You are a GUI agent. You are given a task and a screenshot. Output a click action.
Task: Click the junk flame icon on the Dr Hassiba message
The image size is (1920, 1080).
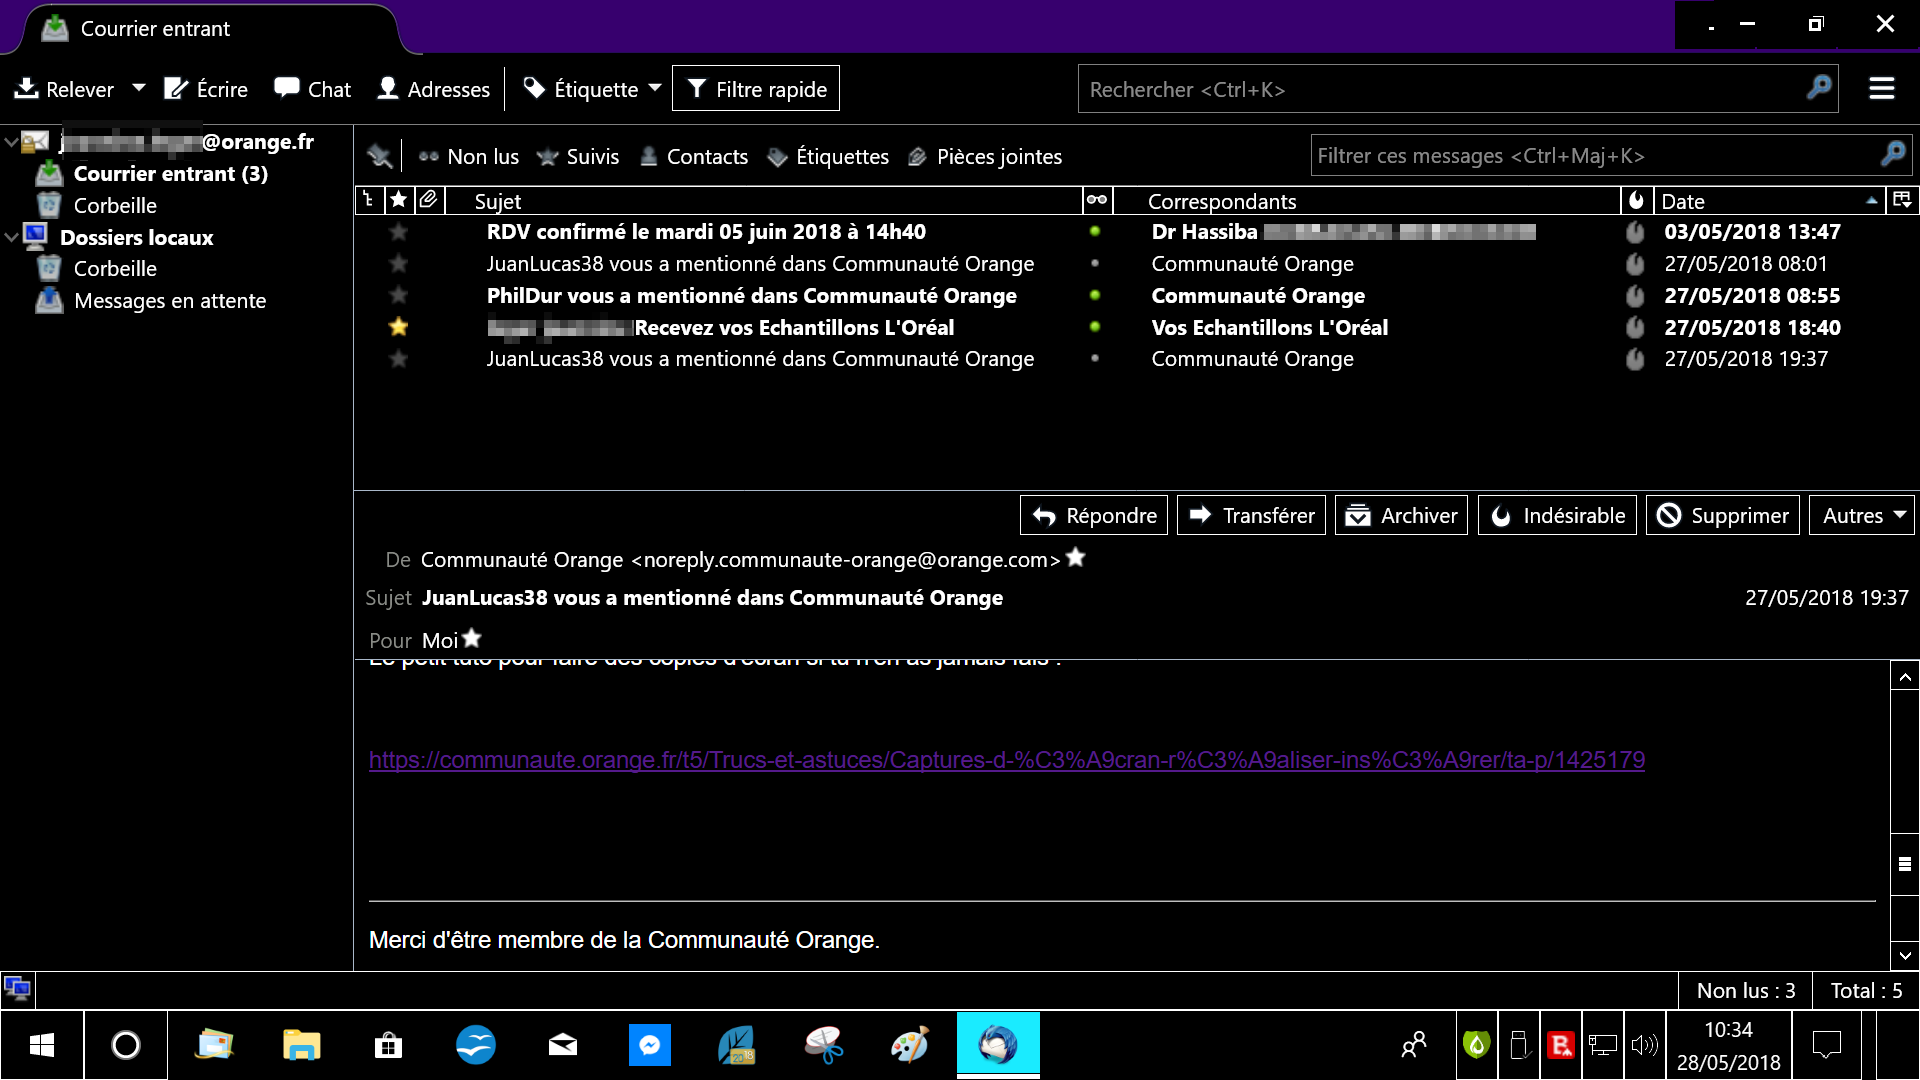[x=1635, y=232]
